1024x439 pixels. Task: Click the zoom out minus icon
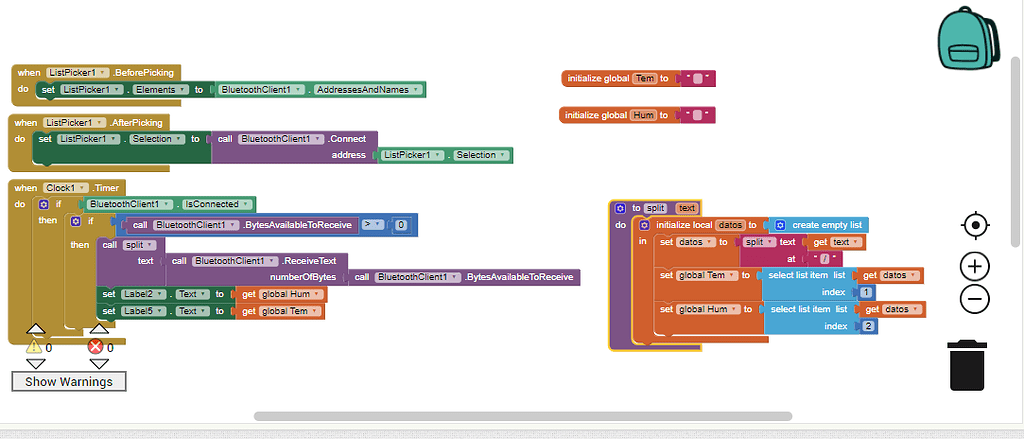[x=974, y=298]
